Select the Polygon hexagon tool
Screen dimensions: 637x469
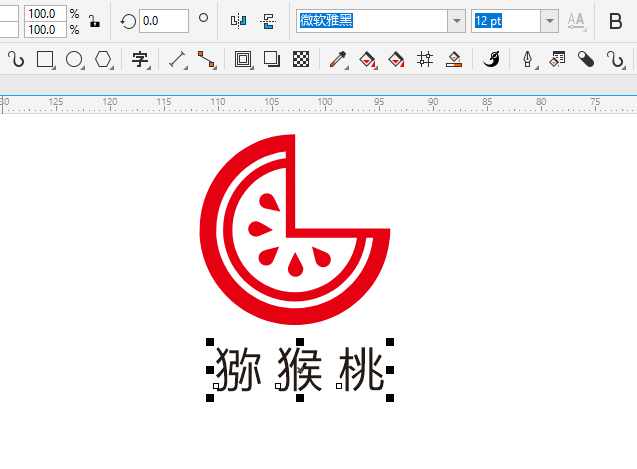coord(103,59)
